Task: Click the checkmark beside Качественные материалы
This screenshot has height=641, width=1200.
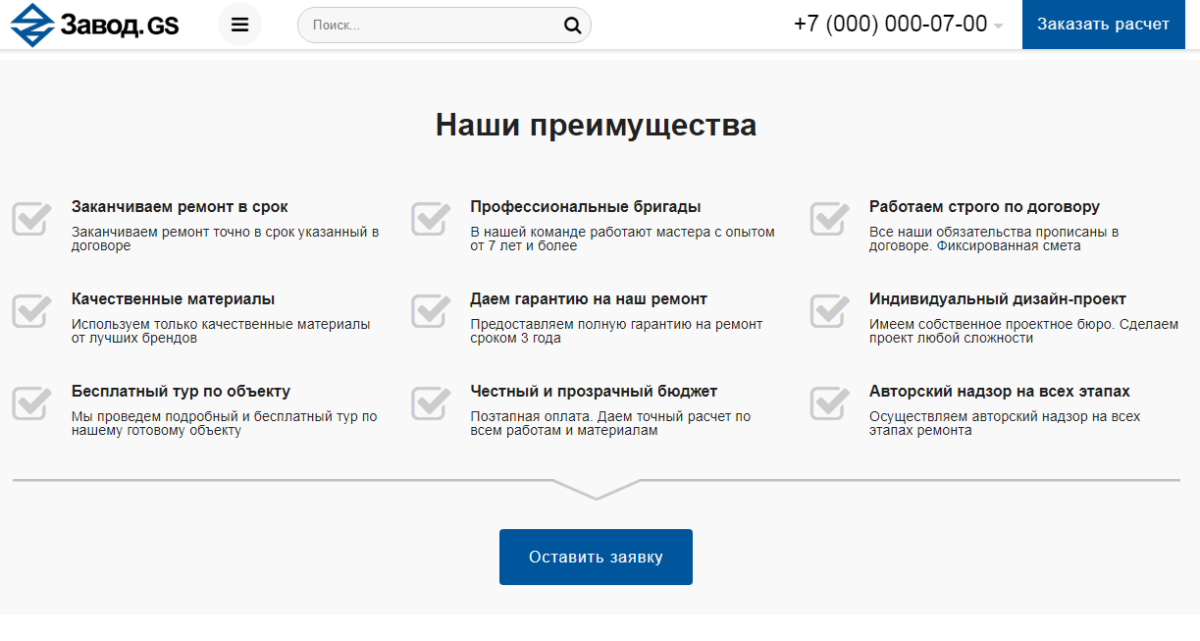Action: pyautogui.click(x=30, y=311)
